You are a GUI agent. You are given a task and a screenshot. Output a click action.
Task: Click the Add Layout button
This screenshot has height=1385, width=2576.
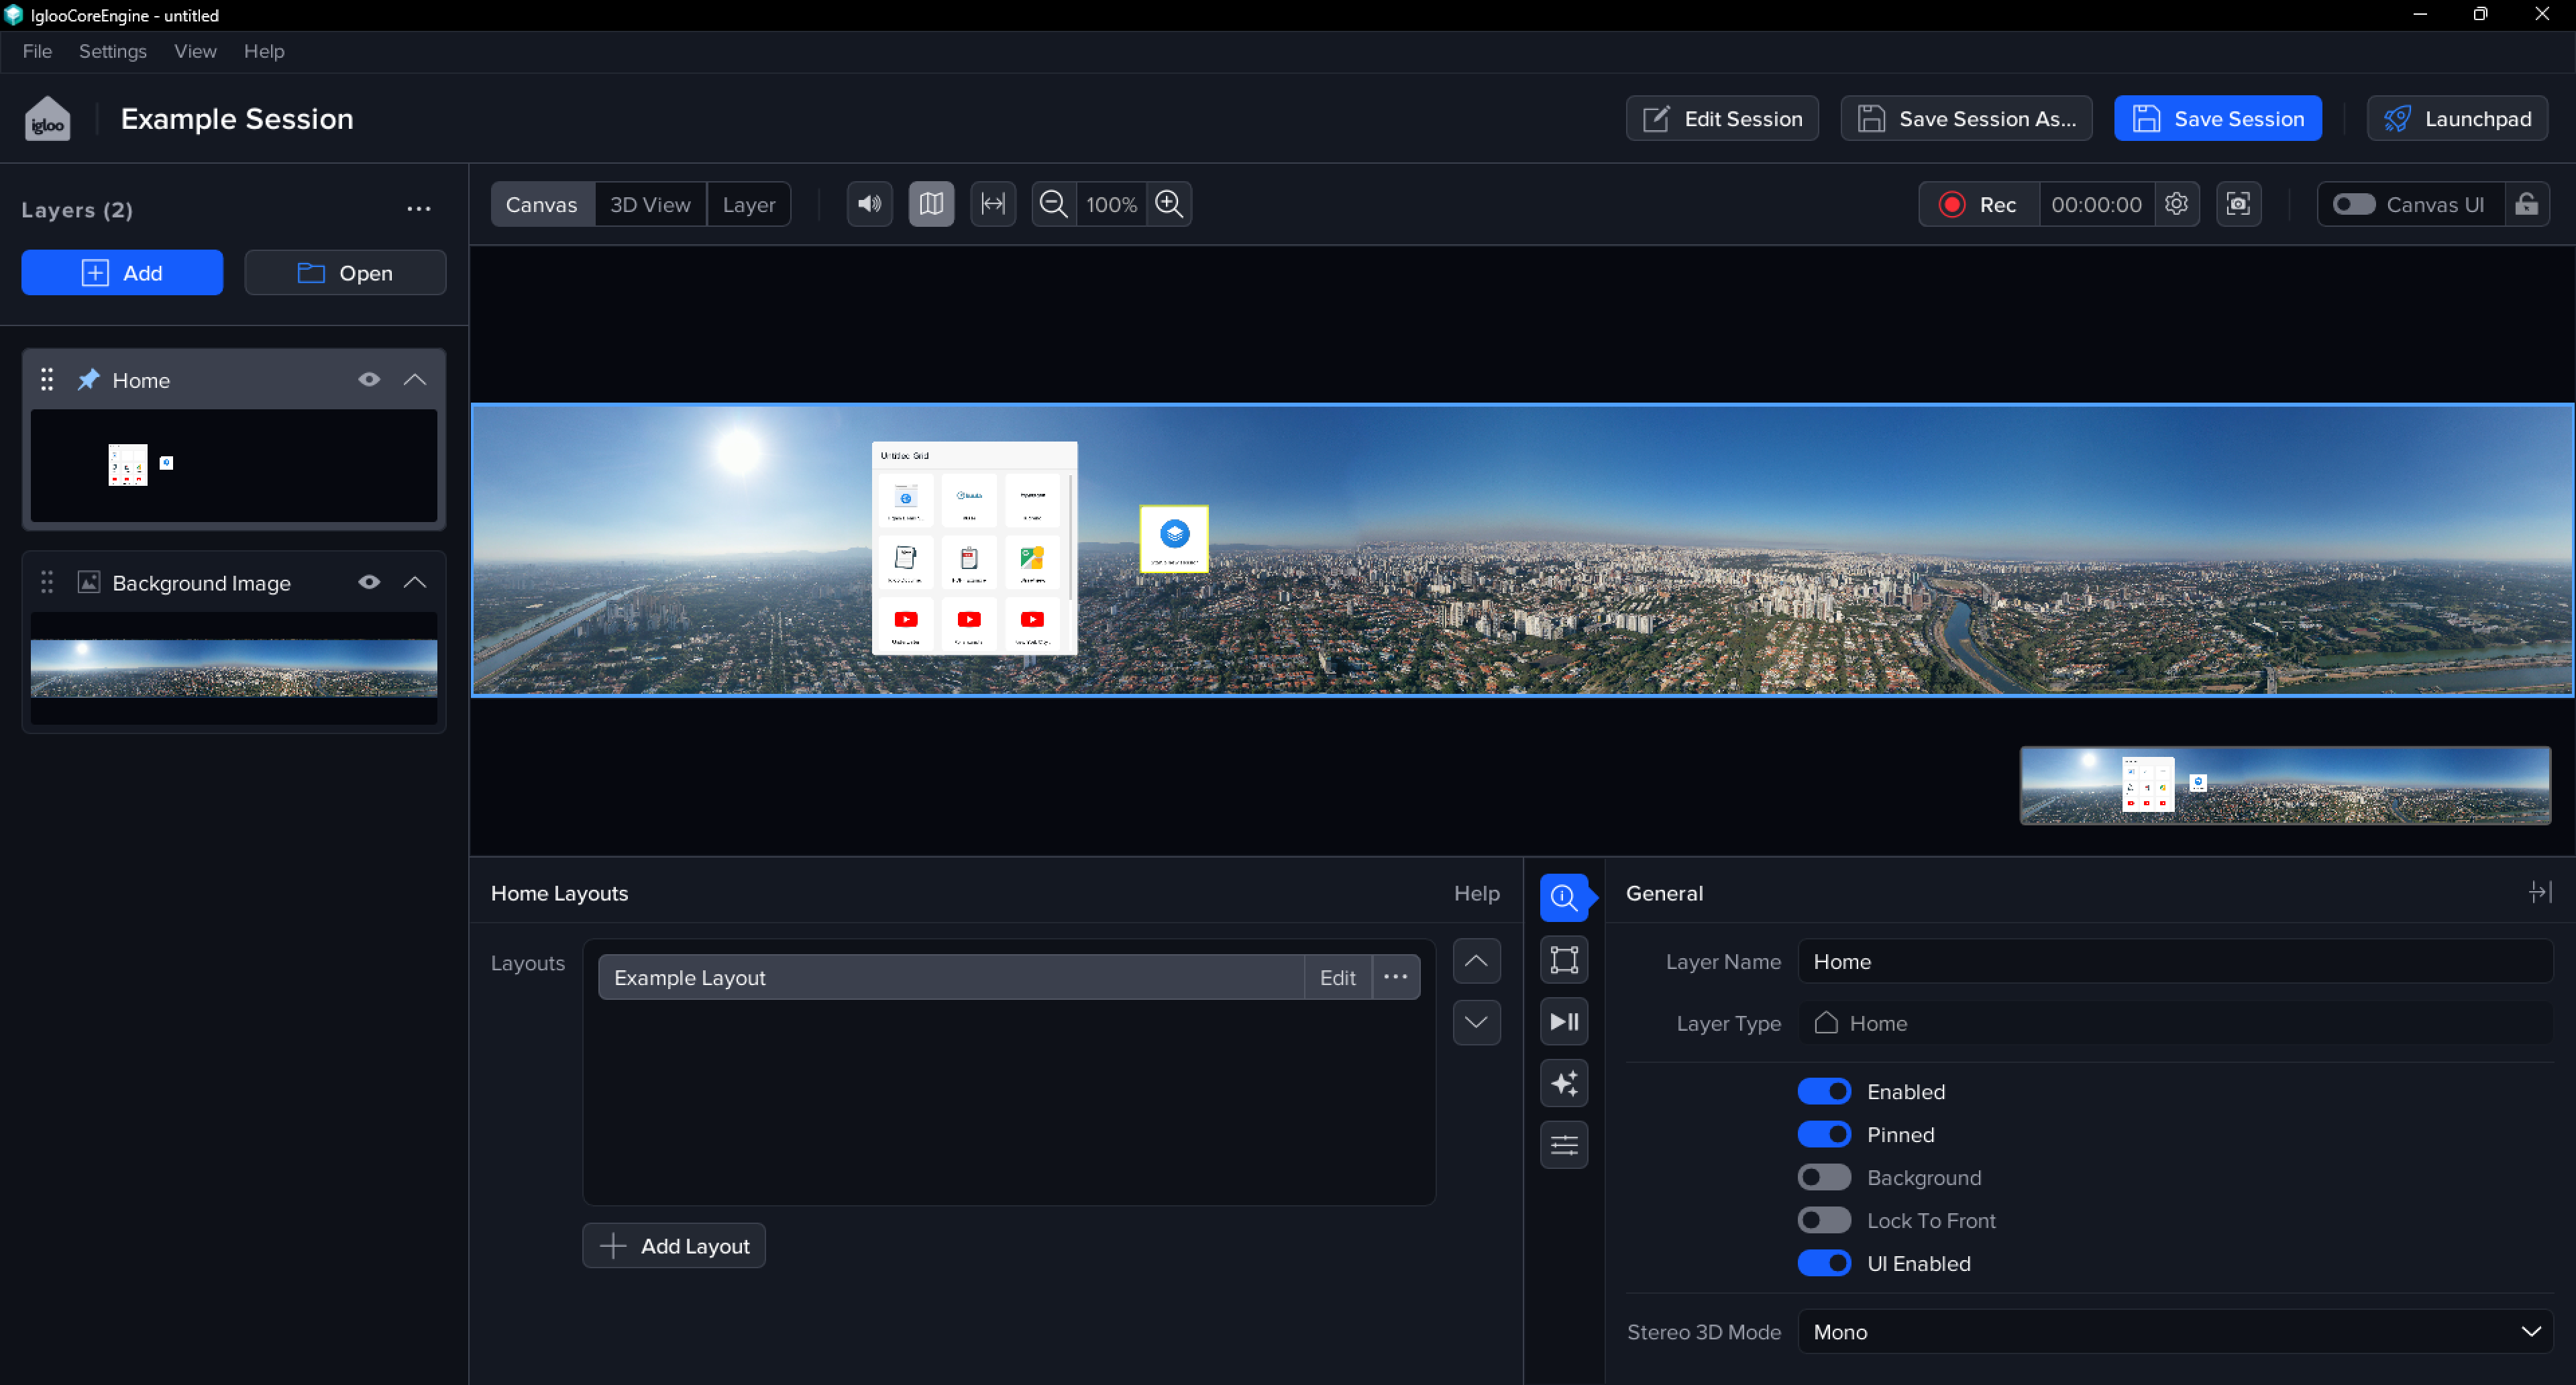(x=674, y=1245)
